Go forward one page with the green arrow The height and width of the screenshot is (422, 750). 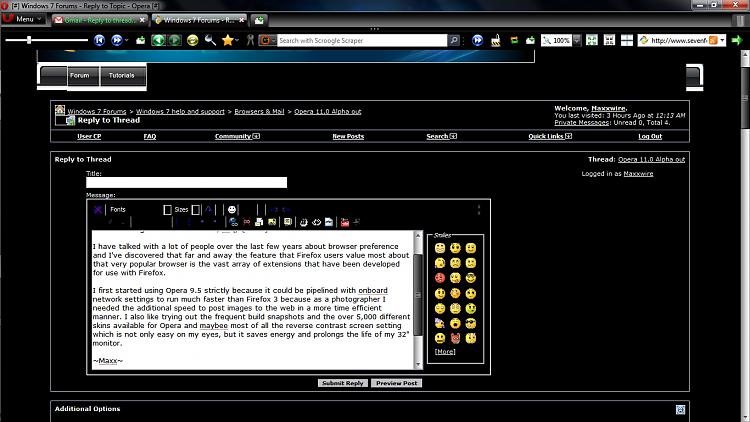pyautogui.click(x=175, y=40)
